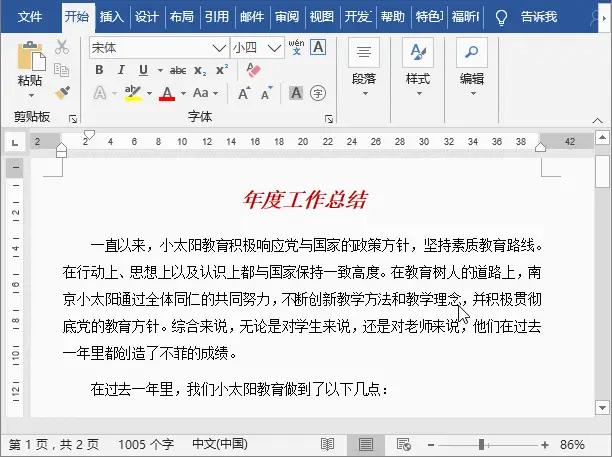Toggle strikethrough abc formatting
The width and height of the screenshot is (612, 457).
[178, 70]
